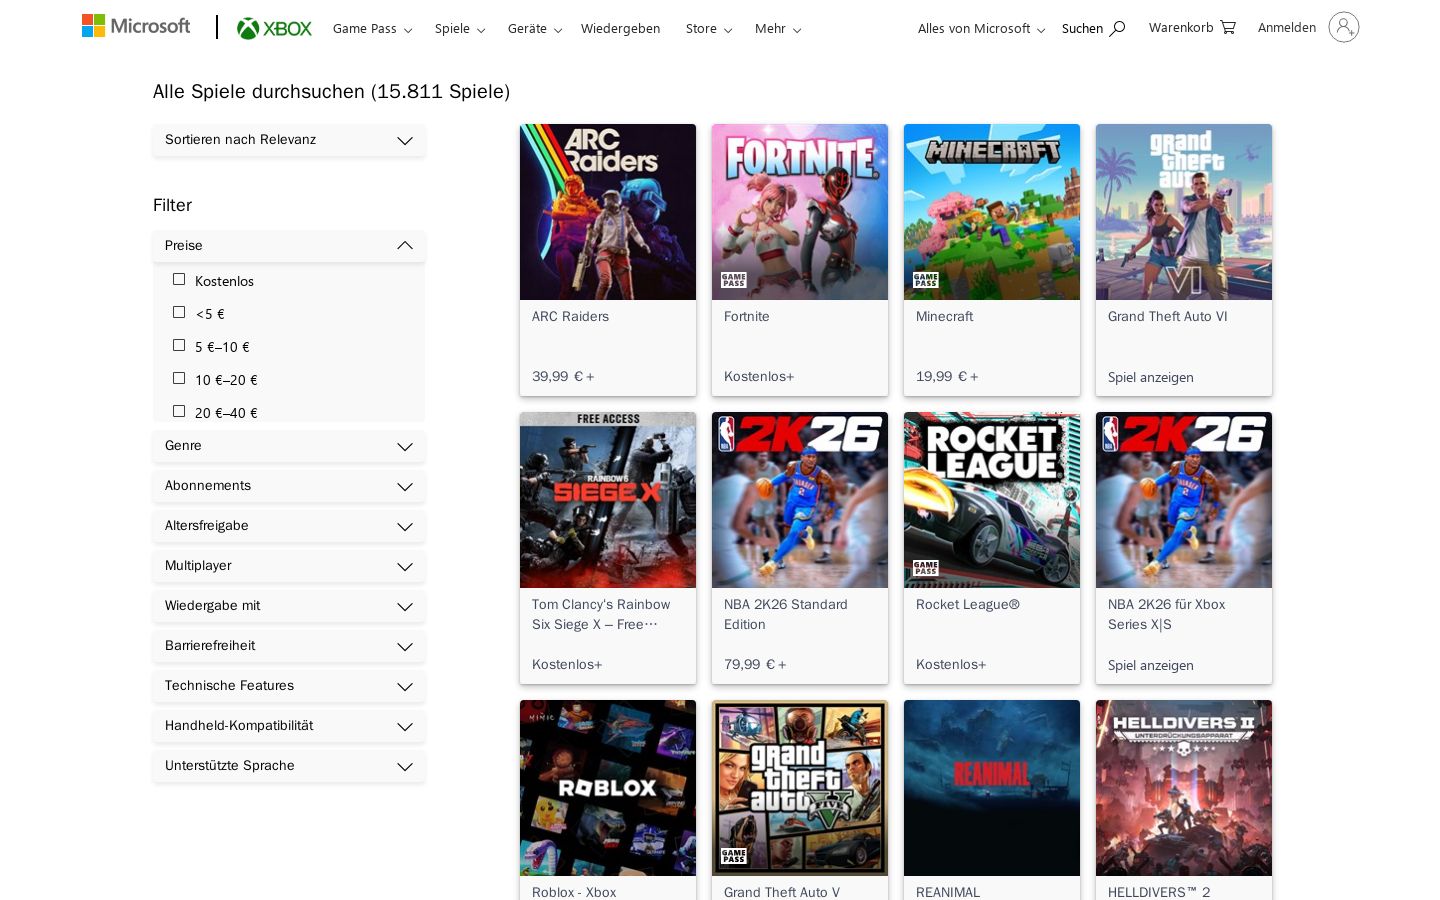The image size is (1440, 900).
Task: Open the Rocket League® title link
Action: [967, 605]
